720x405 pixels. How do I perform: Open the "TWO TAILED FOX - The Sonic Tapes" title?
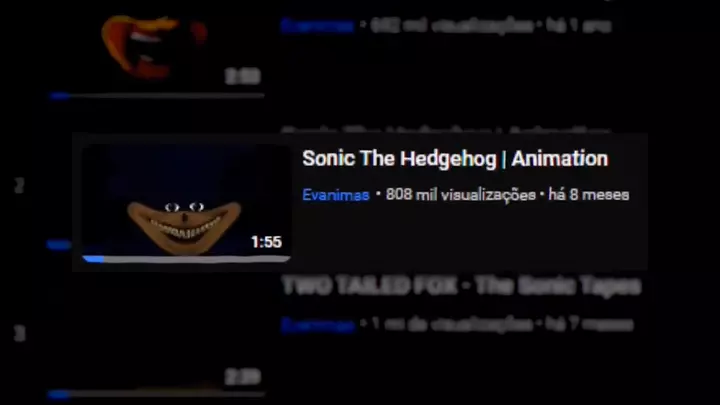[461, 286]
